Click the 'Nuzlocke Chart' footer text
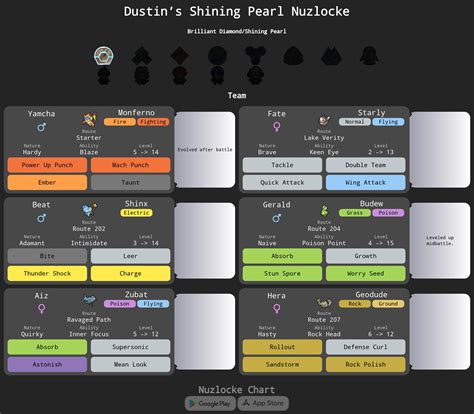The width and height of the screenshot is (474, 414). [x=237, y=390]
